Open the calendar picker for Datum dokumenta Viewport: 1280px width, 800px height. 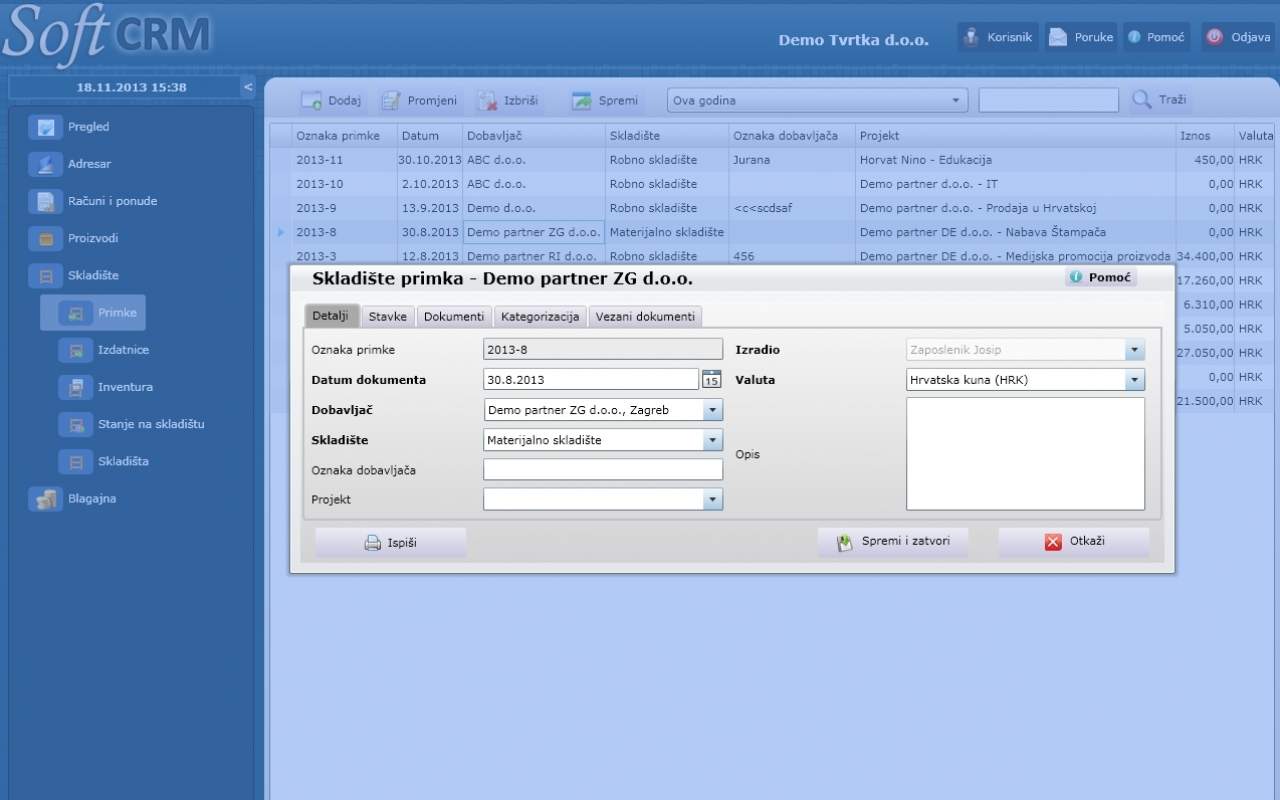711,379
